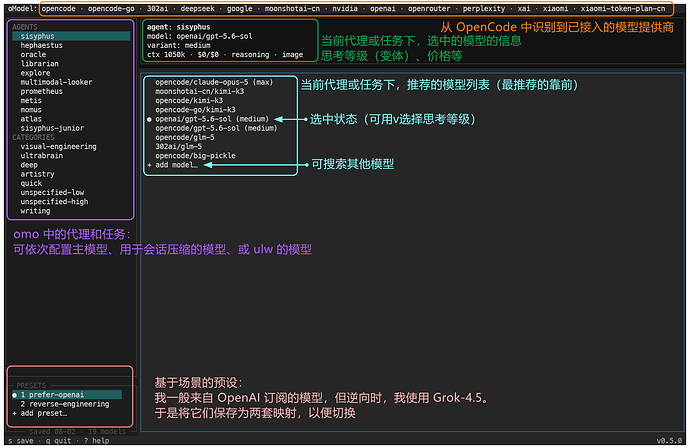The image size is (690, 448).
Task: Click add preset… entry
Action: coord(40,413)
